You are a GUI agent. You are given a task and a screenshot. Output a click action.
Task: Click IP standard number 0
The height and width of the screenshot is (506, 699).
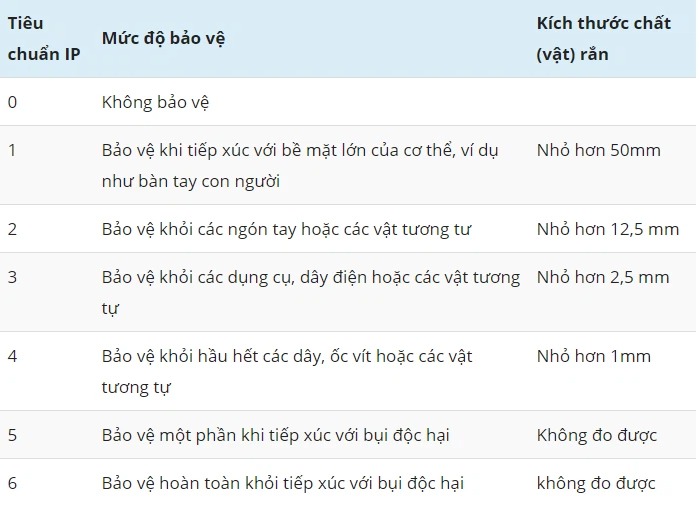(x=12, y=102)
